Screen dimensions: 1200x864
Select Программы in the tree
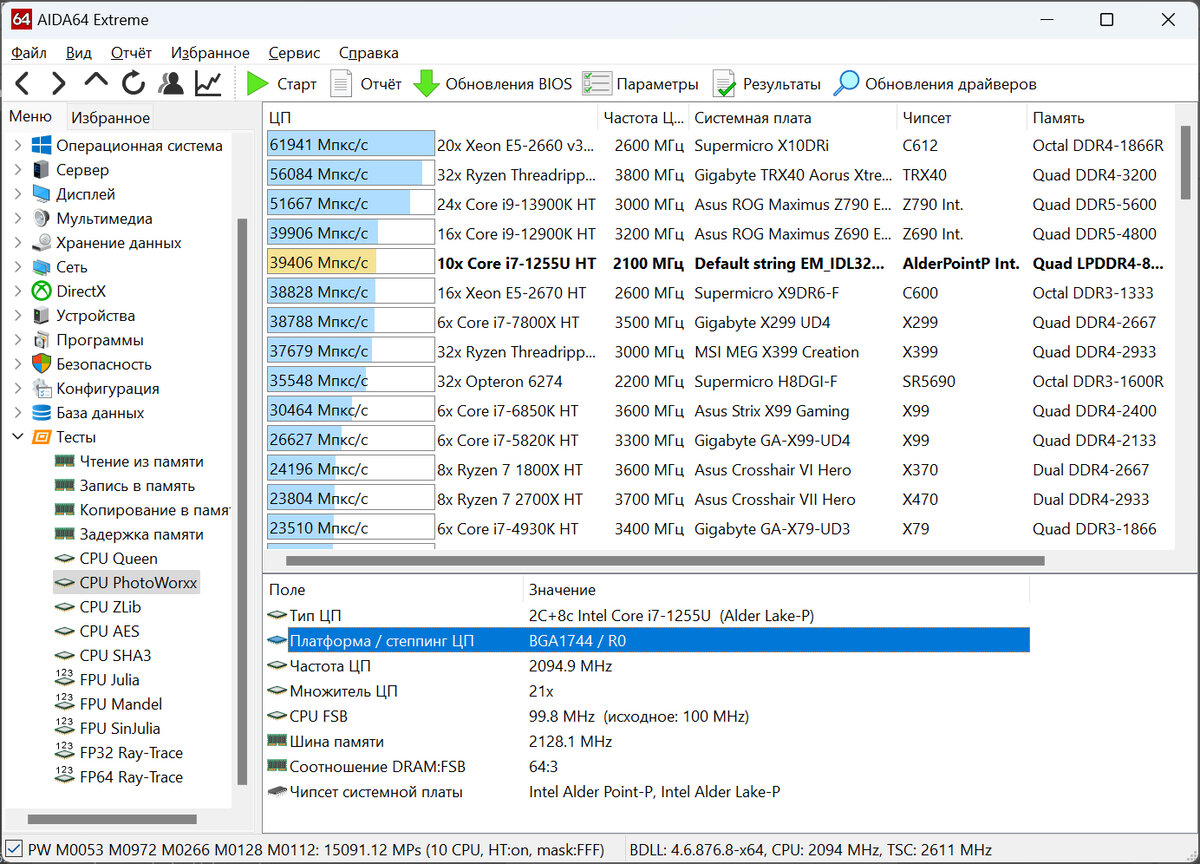coord(99,340)
